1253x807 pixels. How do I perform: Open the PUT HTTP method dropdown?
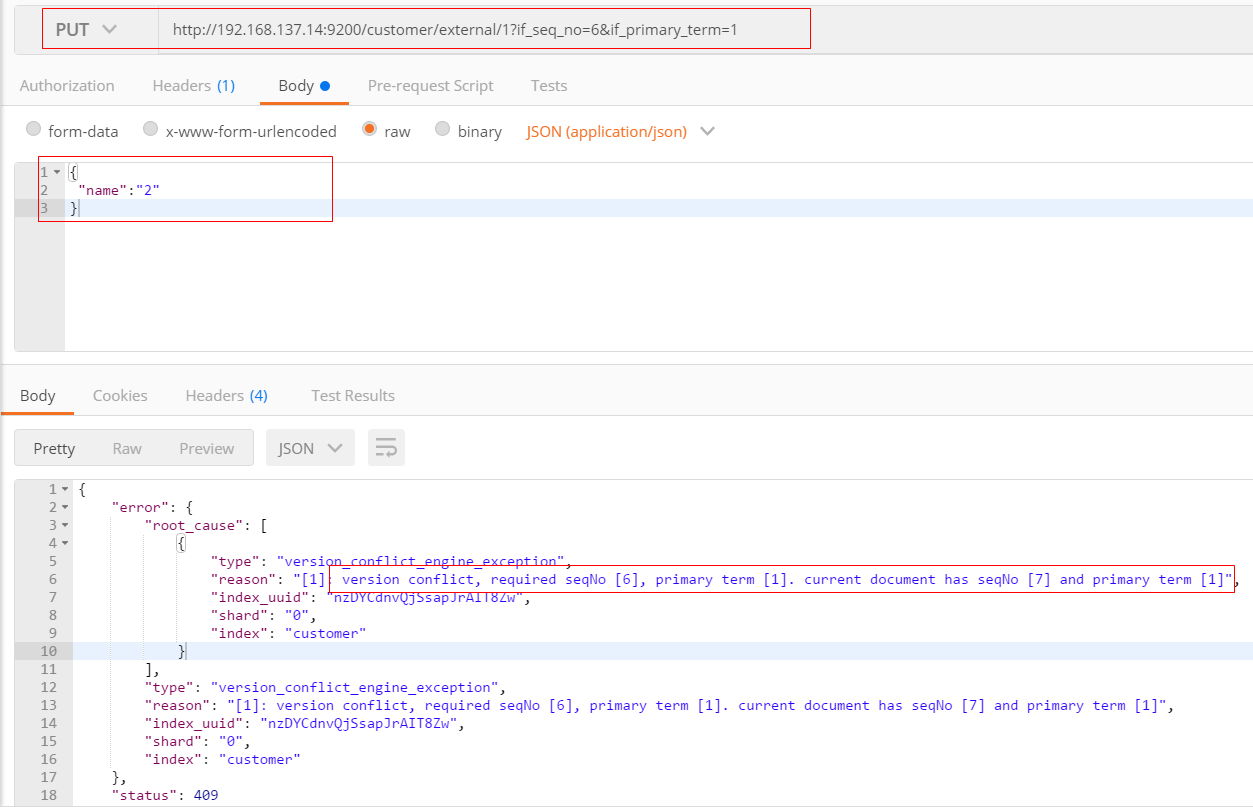(x=86, y=30)
